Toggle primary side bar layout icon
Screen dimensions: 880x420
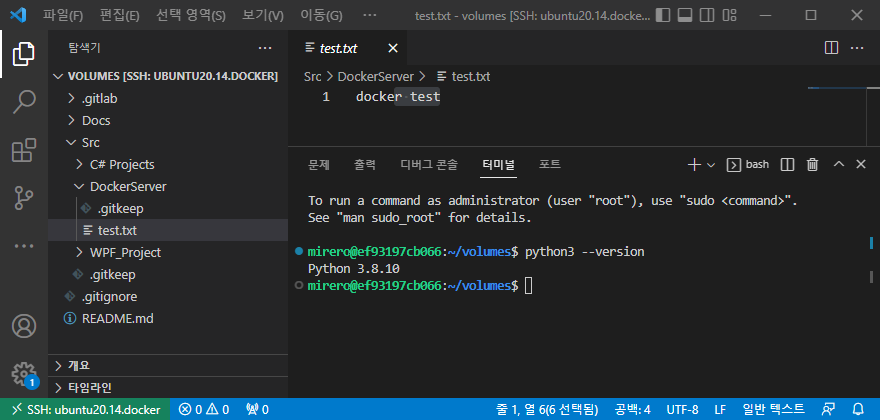point(663,15)
